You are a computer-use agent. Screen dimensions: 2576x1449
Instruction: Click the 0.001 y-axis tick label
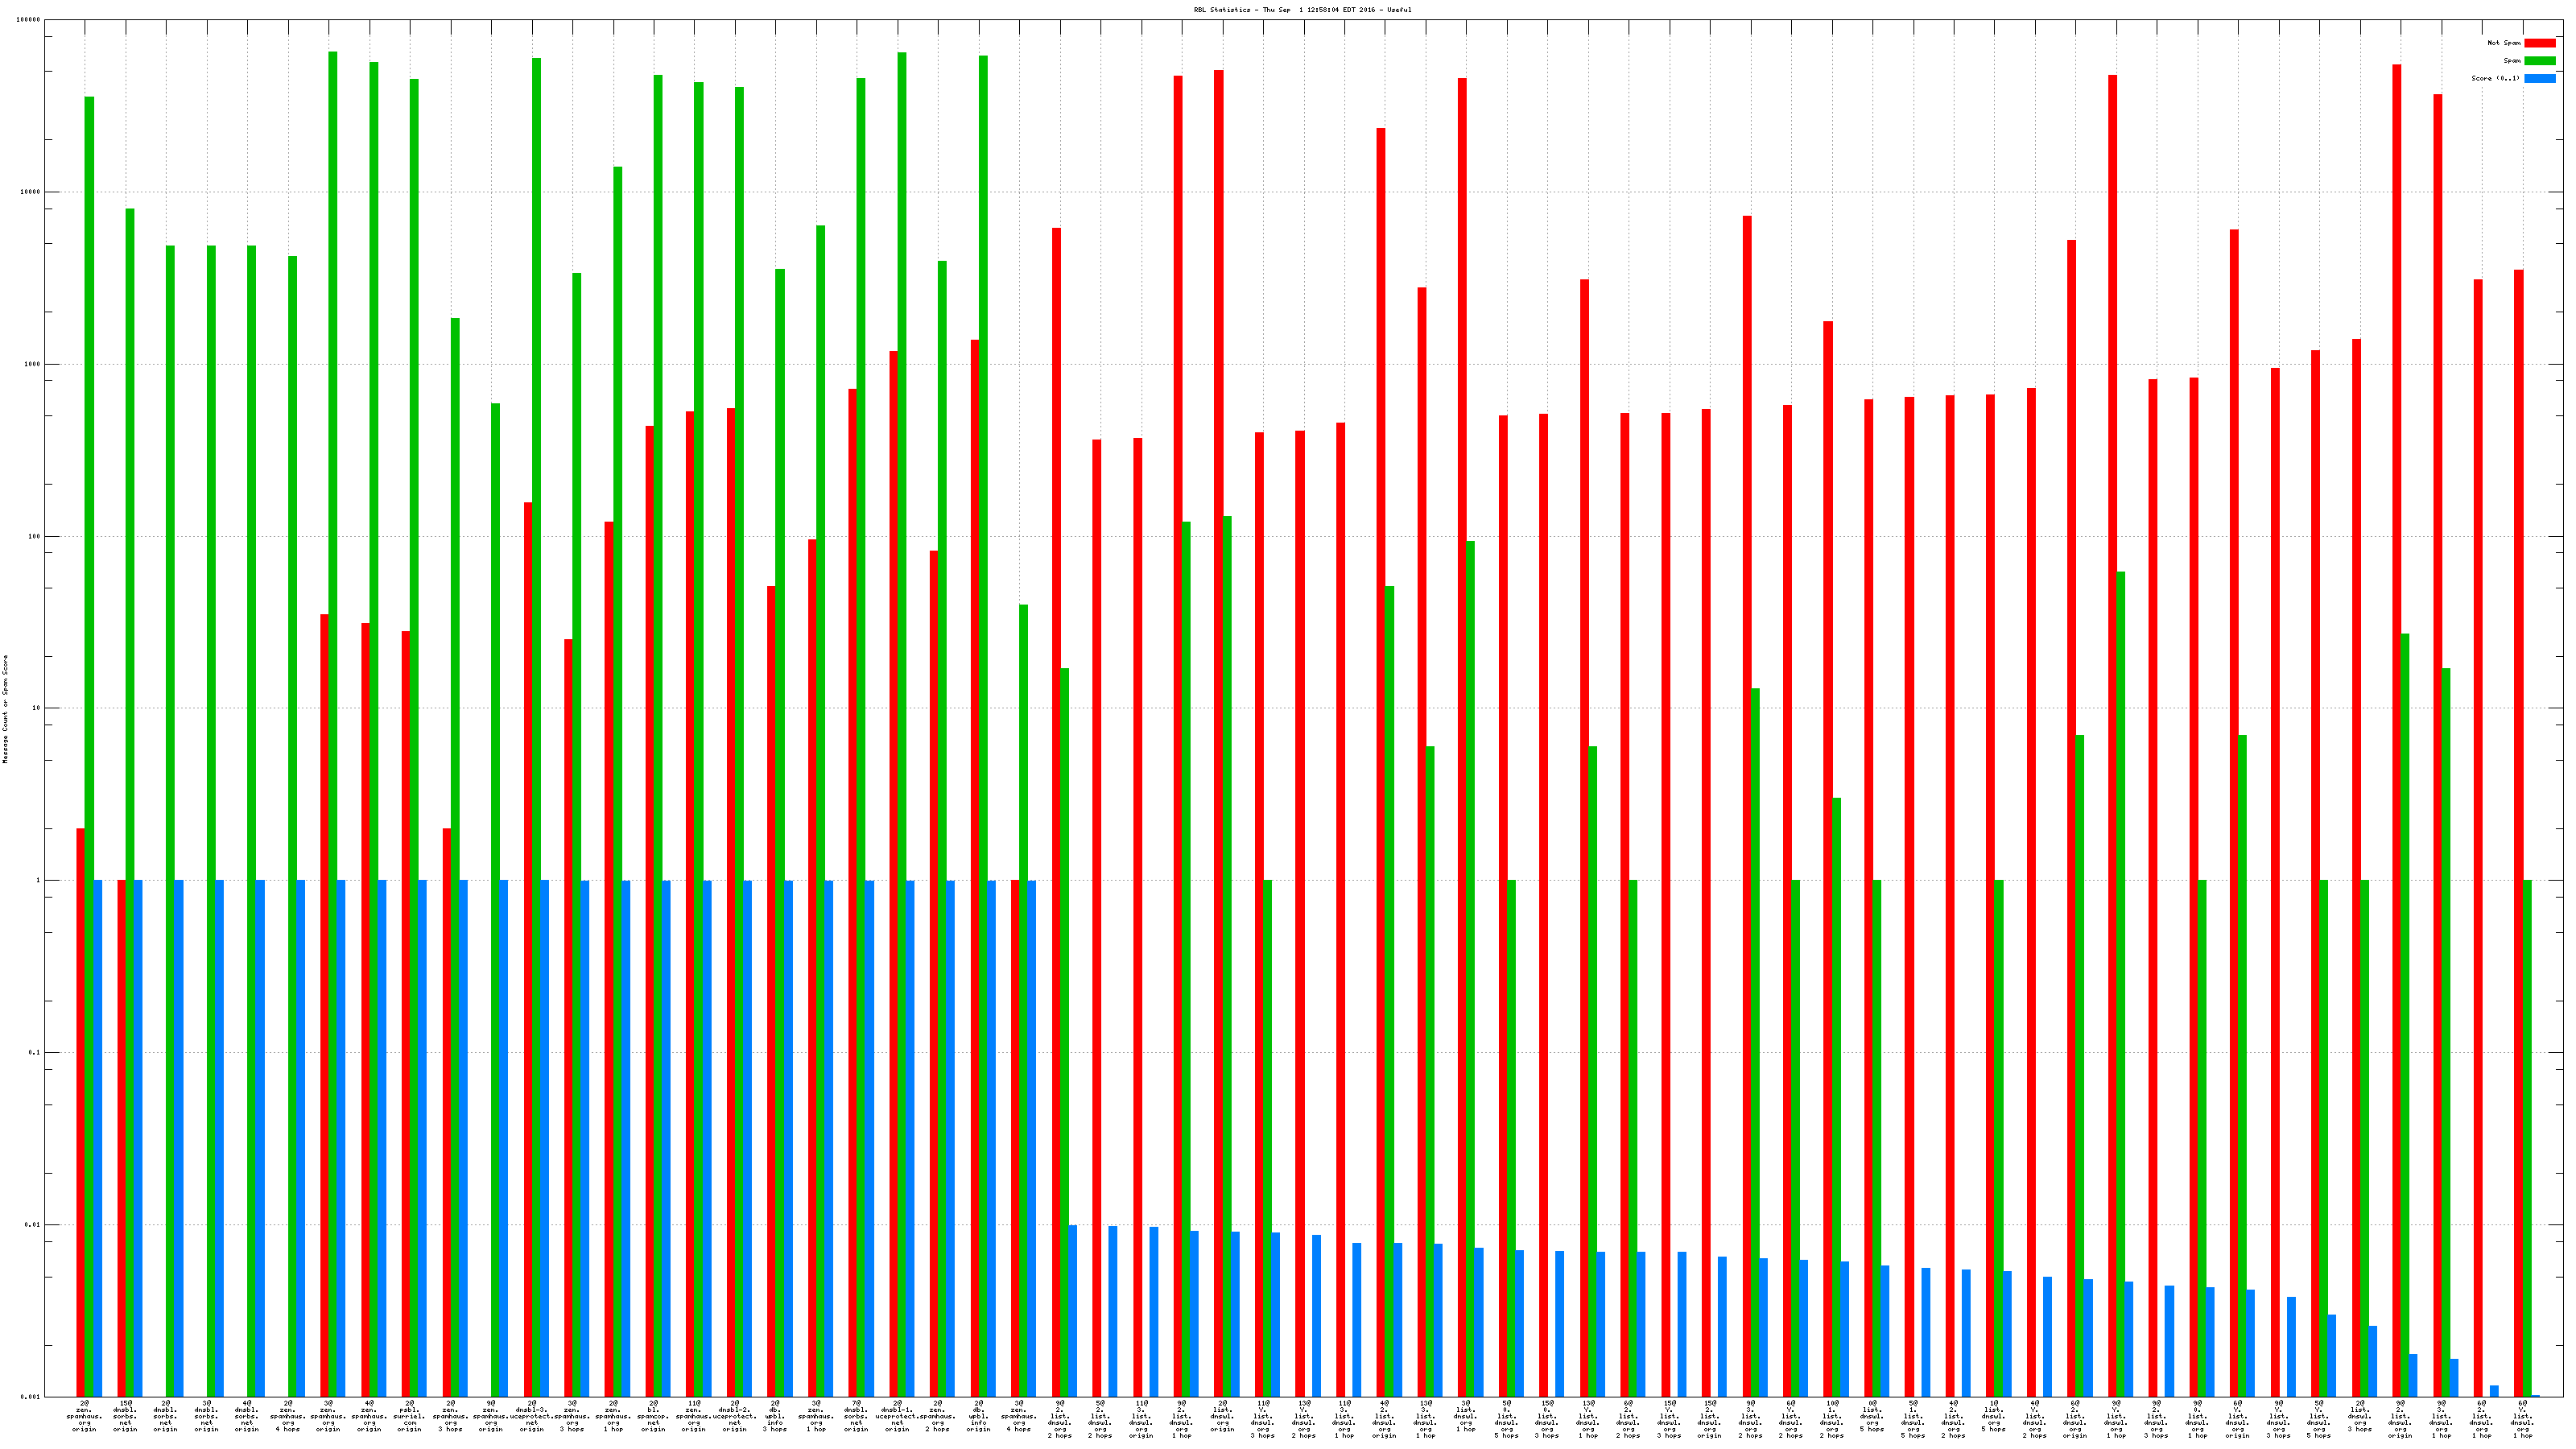(31, 1396)
